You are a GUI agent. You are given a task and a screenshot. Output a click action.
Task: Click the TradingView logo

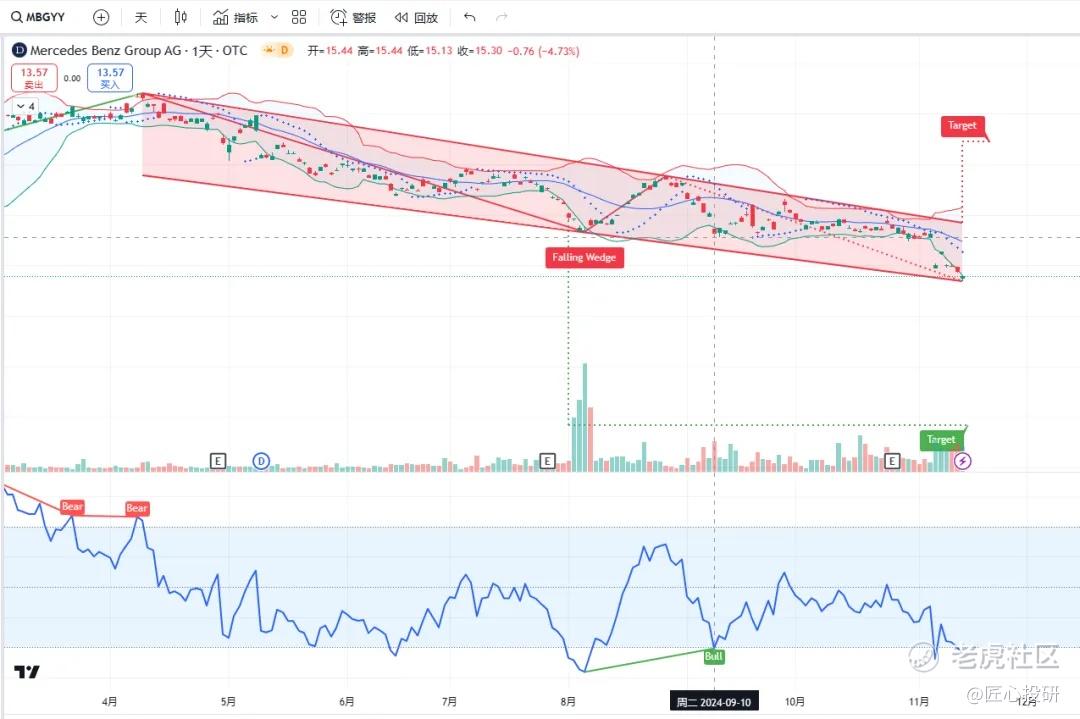click(27, 671)
